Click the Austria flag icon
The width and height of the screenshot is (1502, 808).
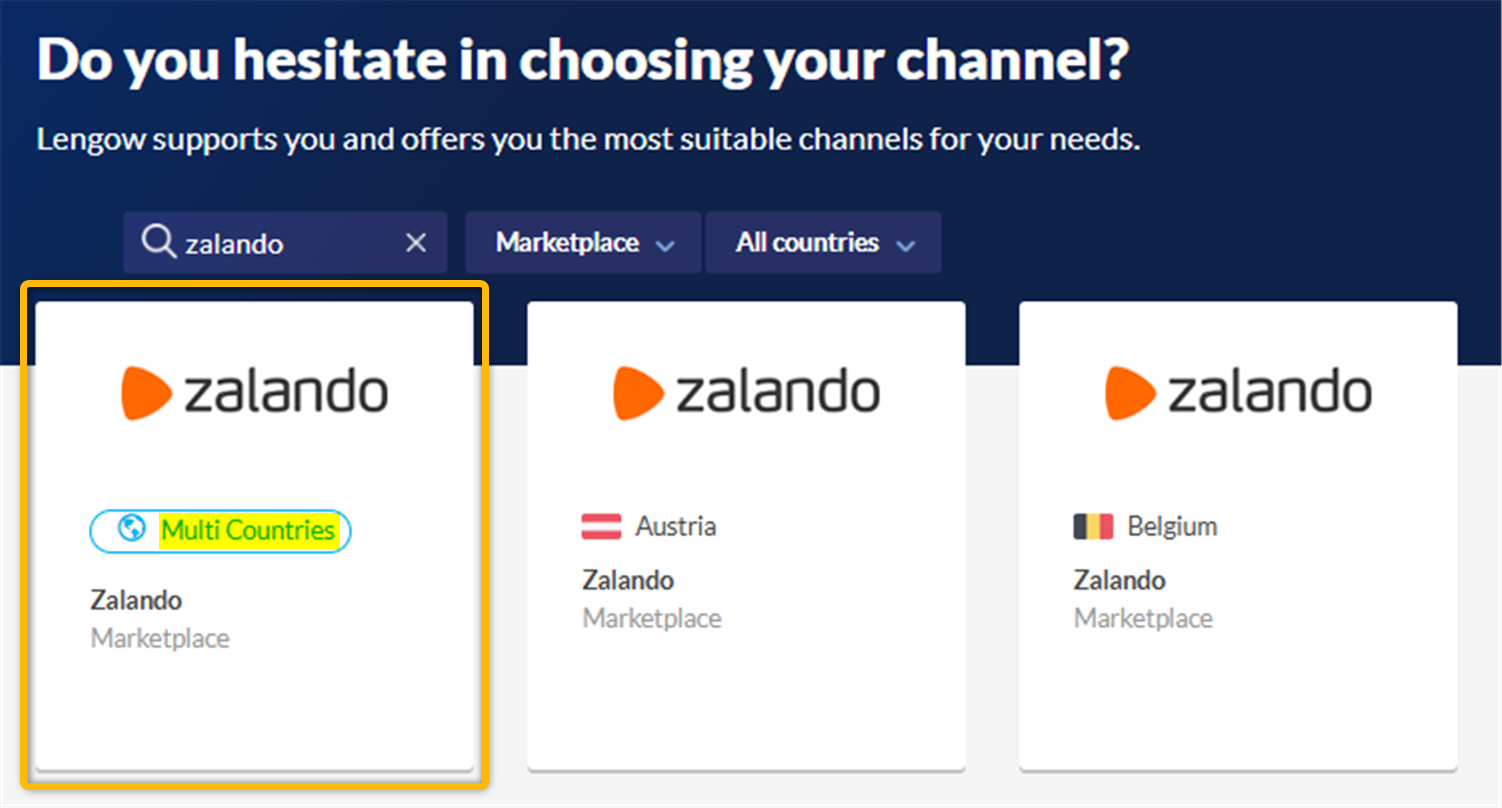601,527
